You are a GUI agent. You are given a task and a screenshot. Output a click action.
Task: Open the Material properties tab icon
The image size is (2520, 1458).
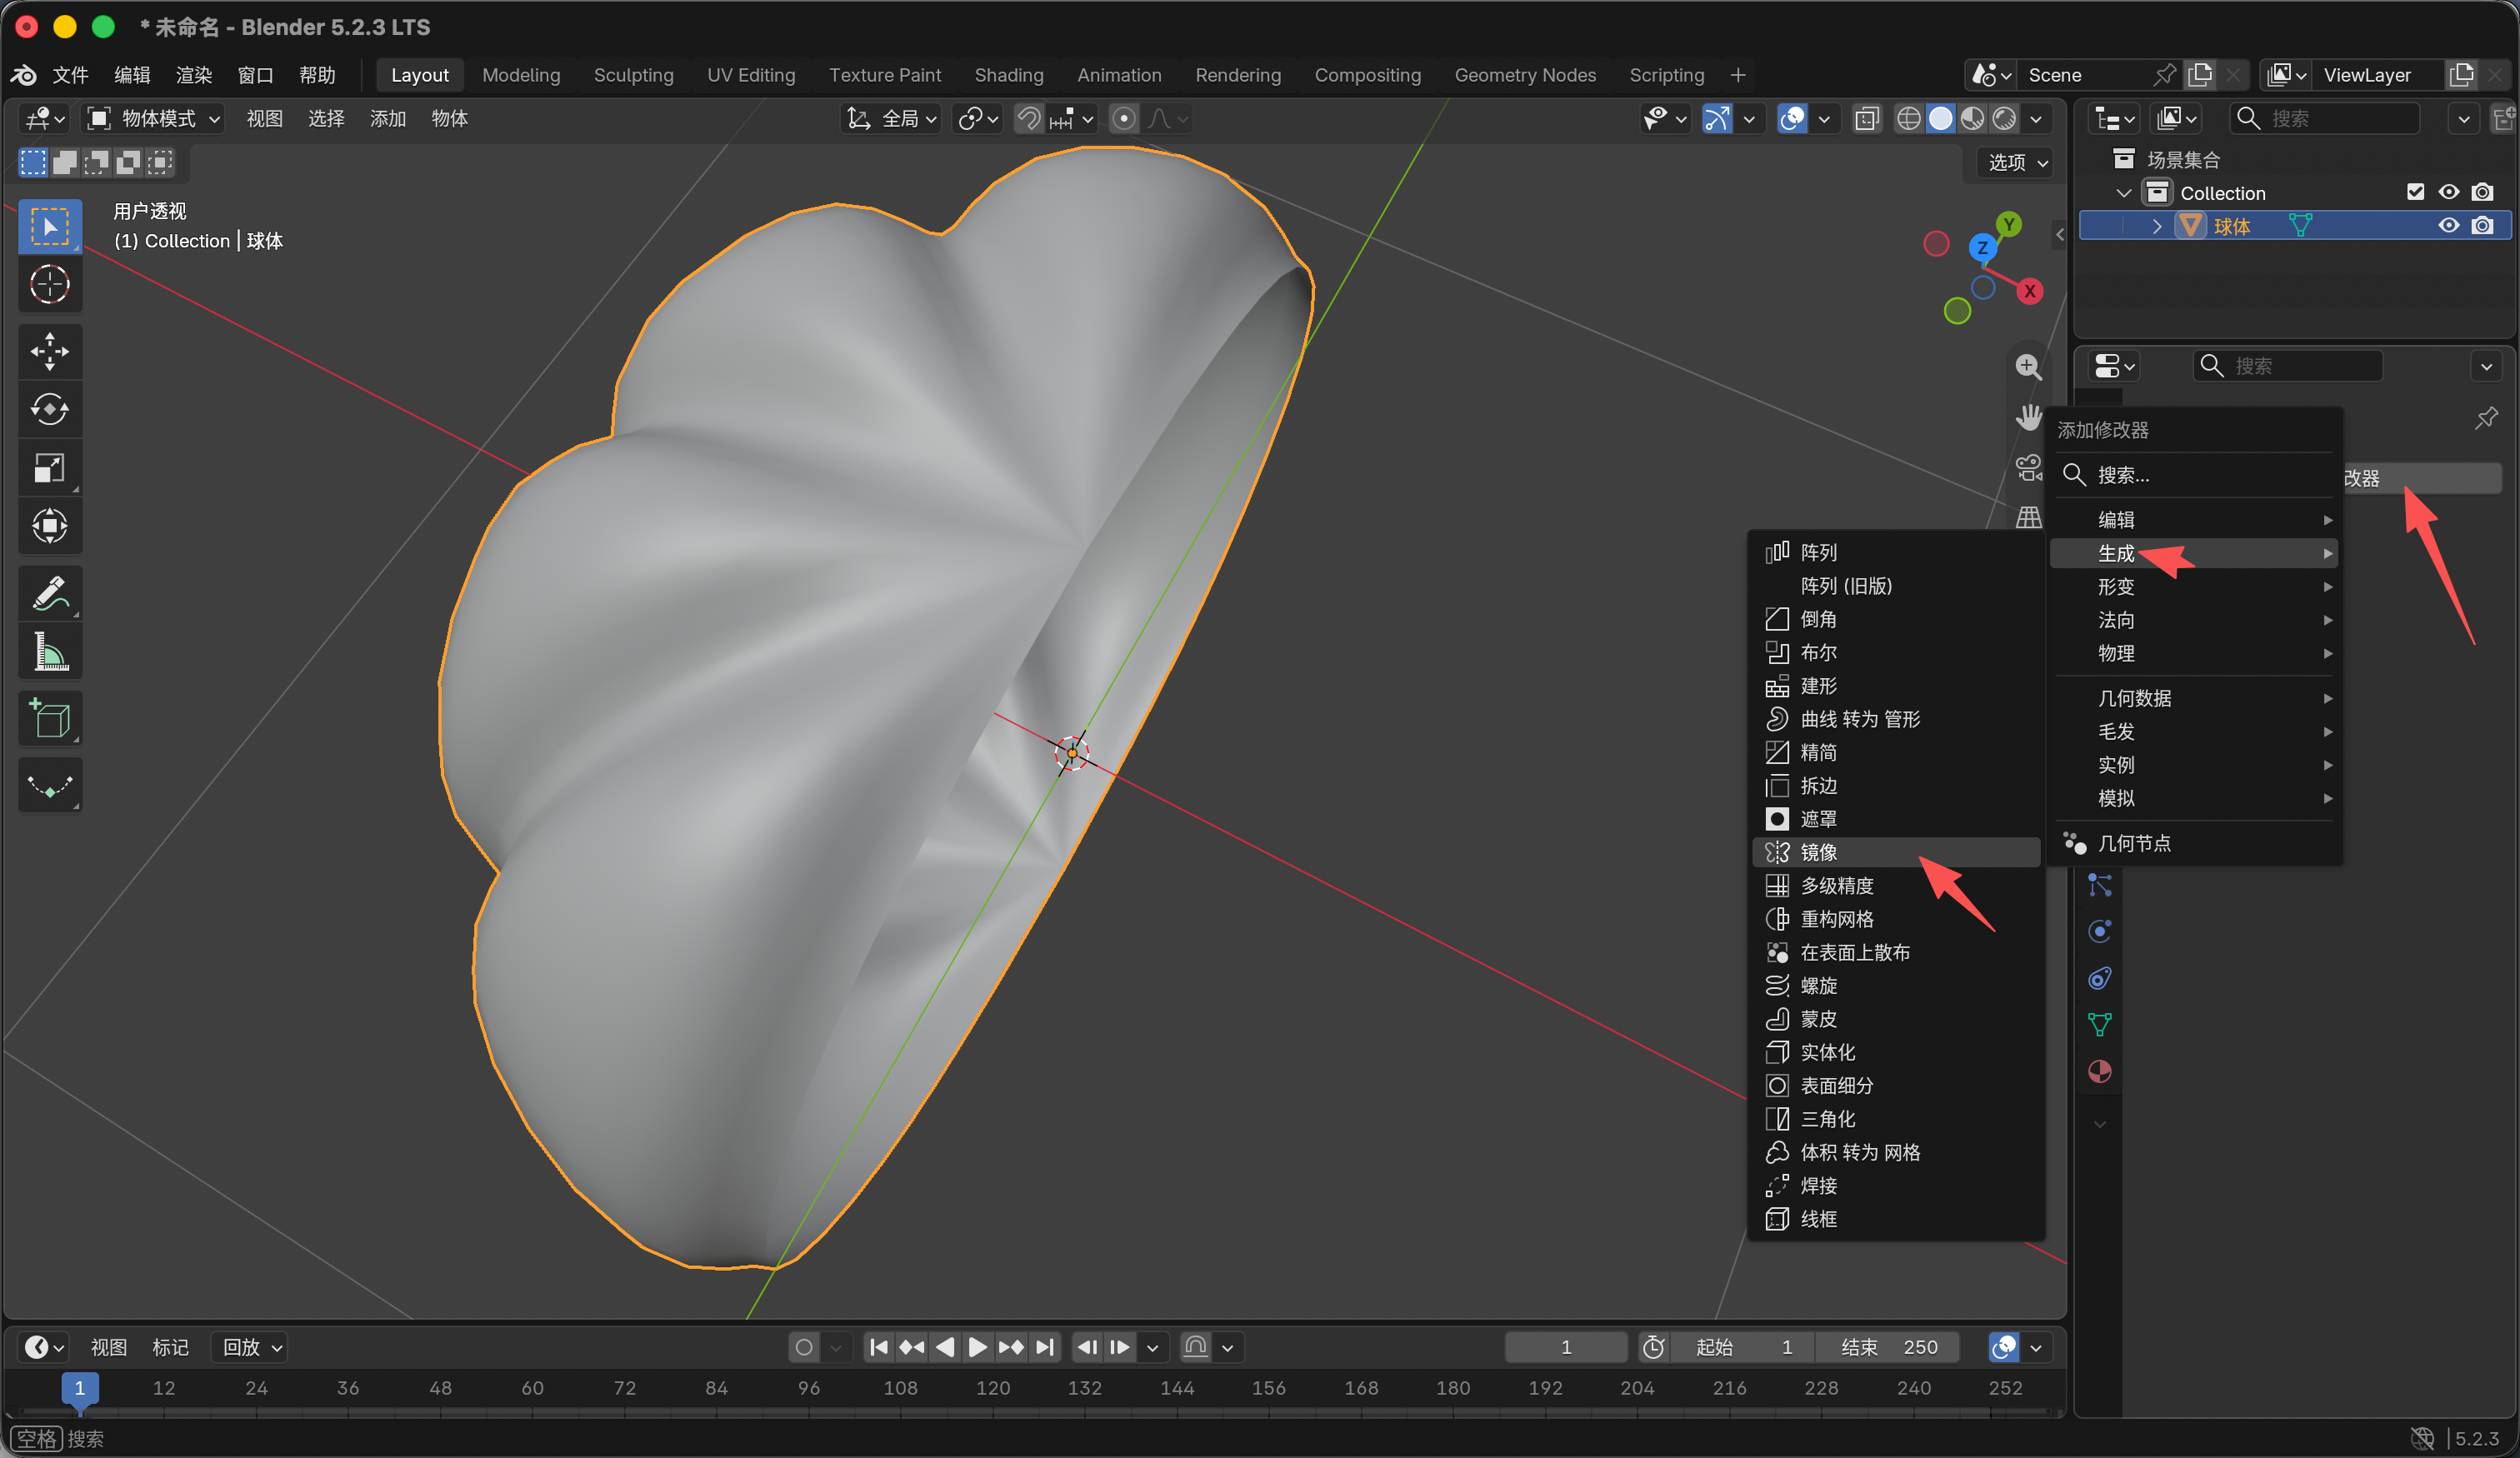click(2100, 1071)
